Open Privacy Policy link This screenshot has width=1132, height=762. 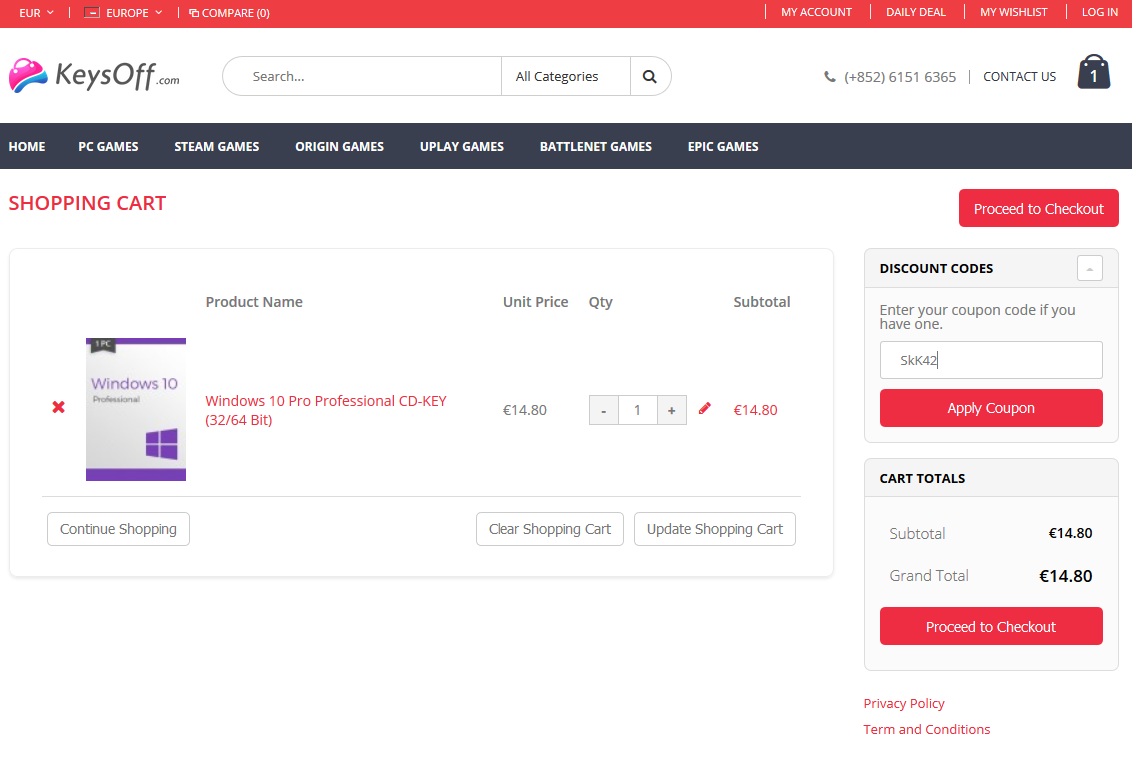tap(904, 703)
